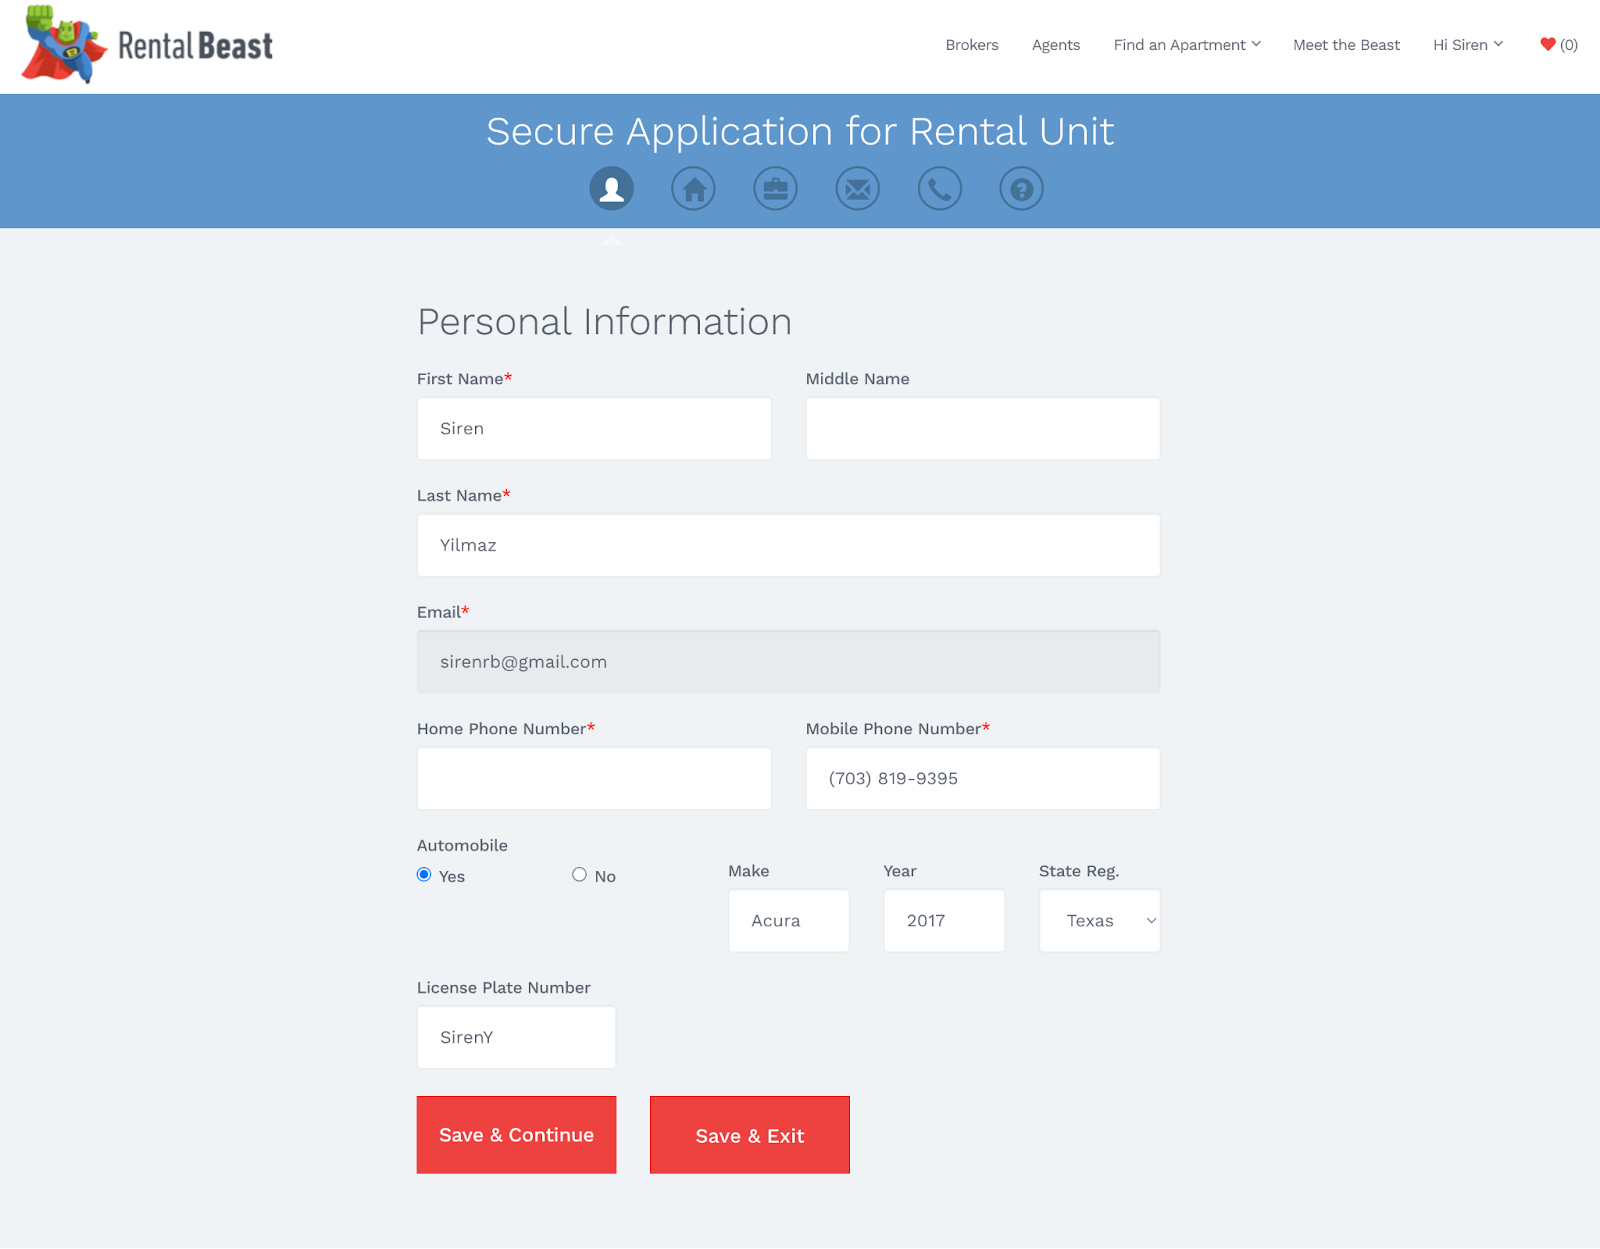Image resolution: width=1600 pixels, height=1249 pixels.
Task: Focus the Middle Name input field
Action: click(982, 429)
